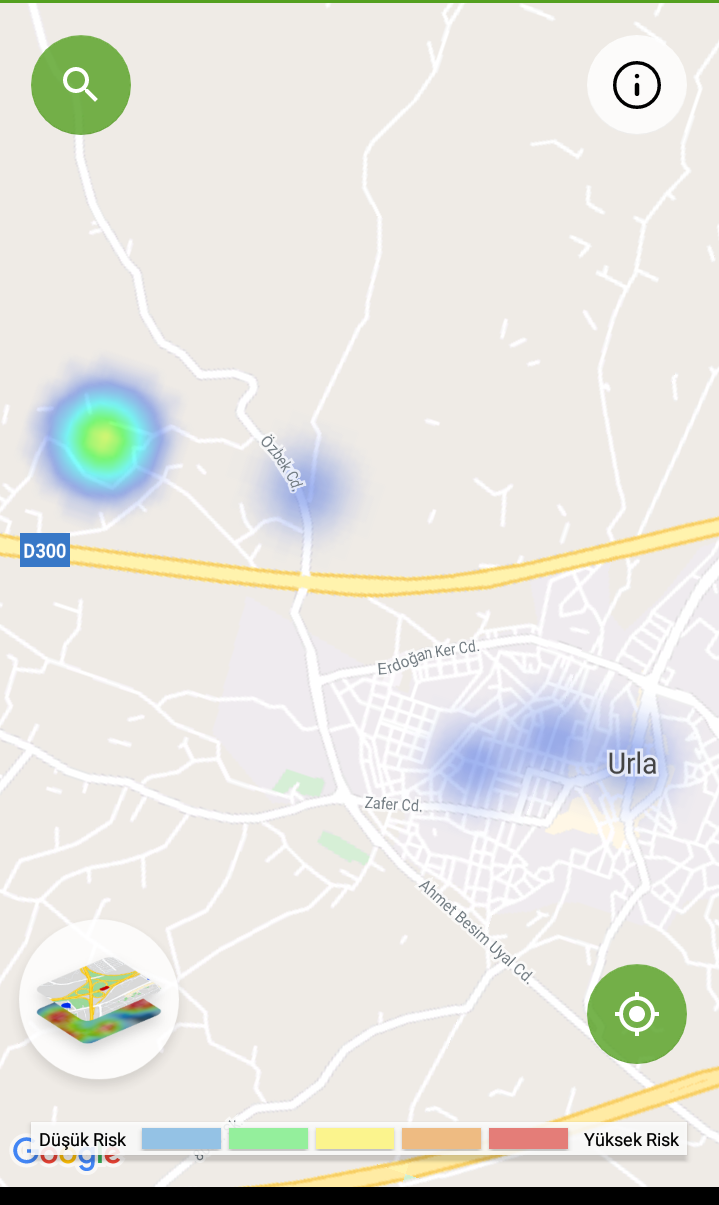Open the green search button
The width and height of the screenshot is (719, 1205).
pyautogui.click(x=81, y=85)
